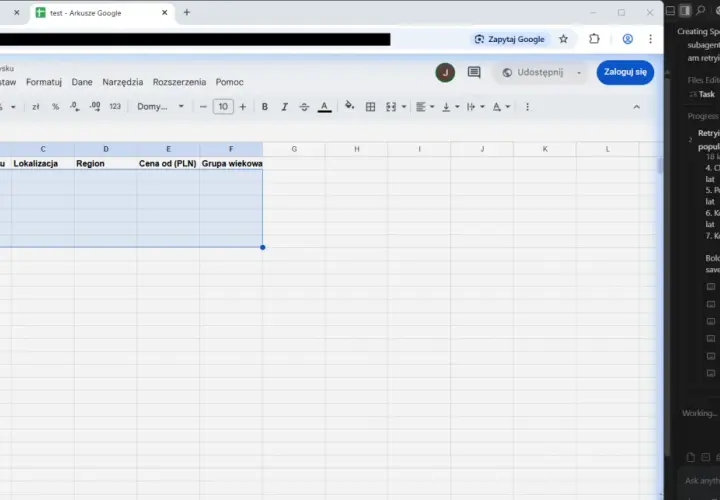Increase font size with plus button
Screen dimensions: 720x500
pyautogui.click(x=243, y=107)
